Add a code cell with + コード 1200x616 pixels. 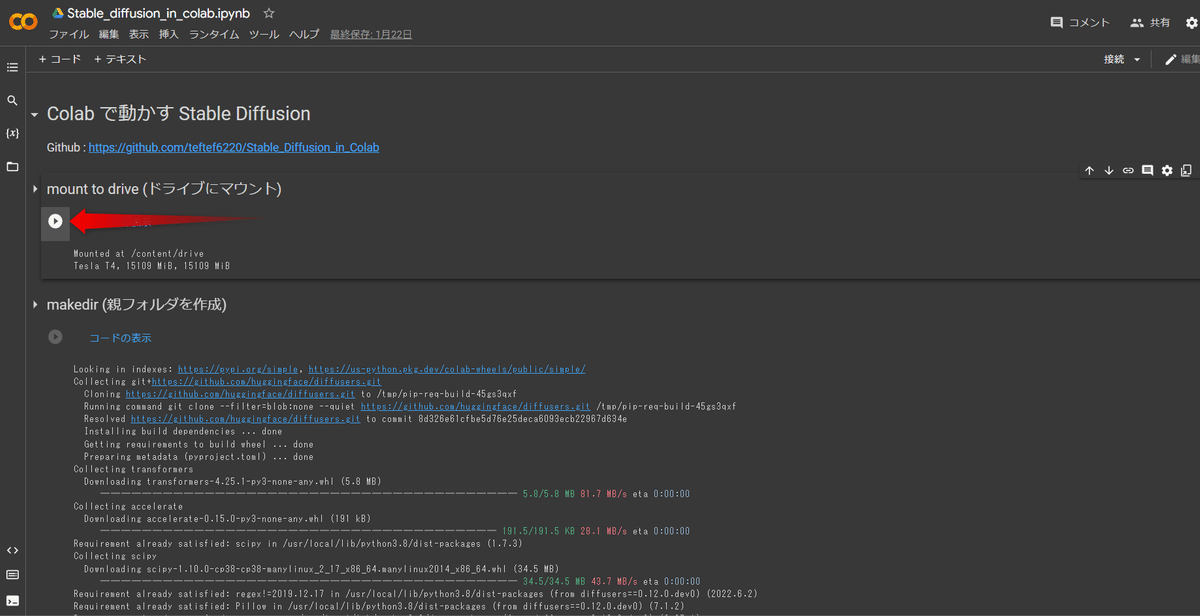60,59
